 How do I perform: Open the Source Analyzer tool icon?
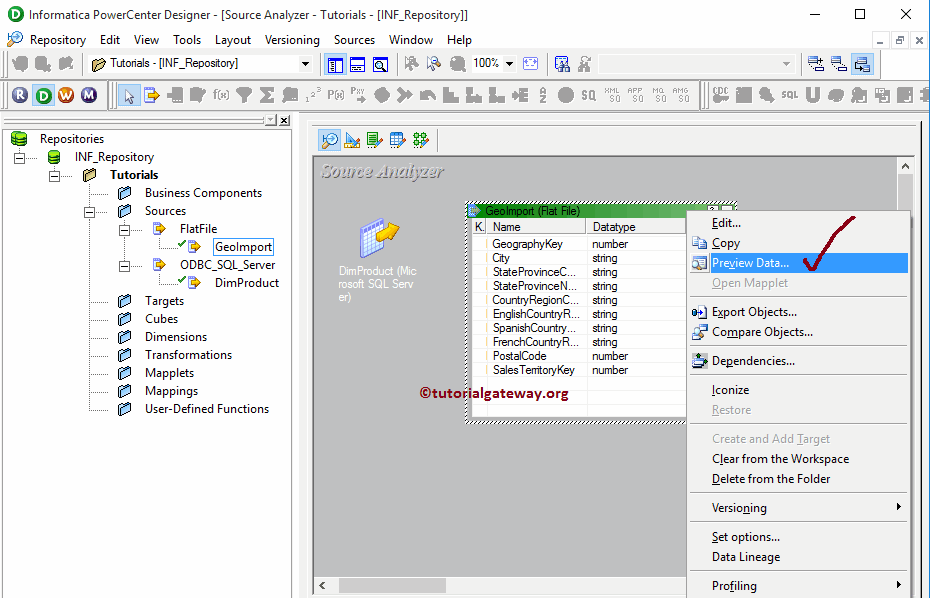click(330, 140)
